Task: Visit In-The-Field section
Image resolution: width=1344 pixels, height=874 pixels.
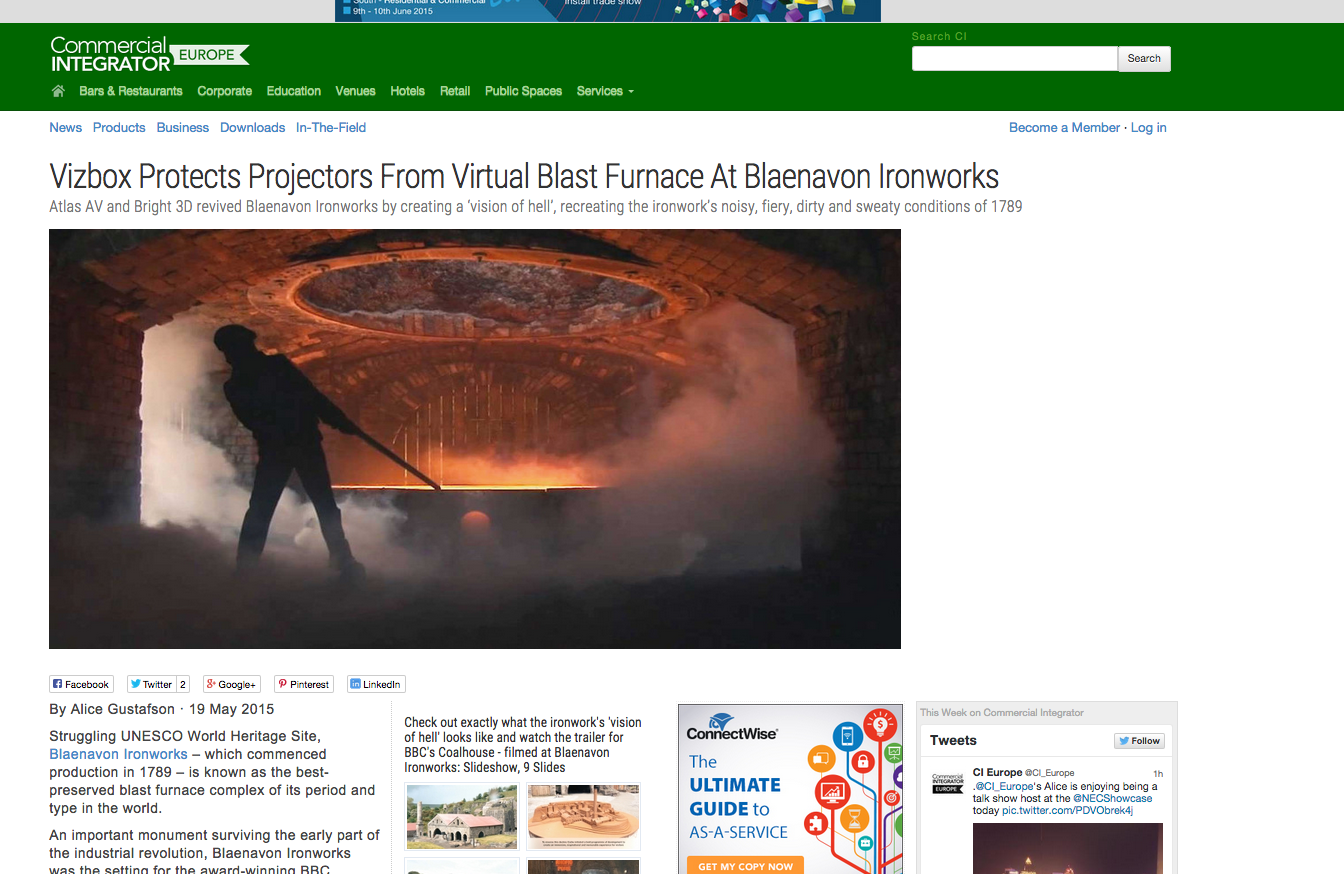Action: click(331, 127)
